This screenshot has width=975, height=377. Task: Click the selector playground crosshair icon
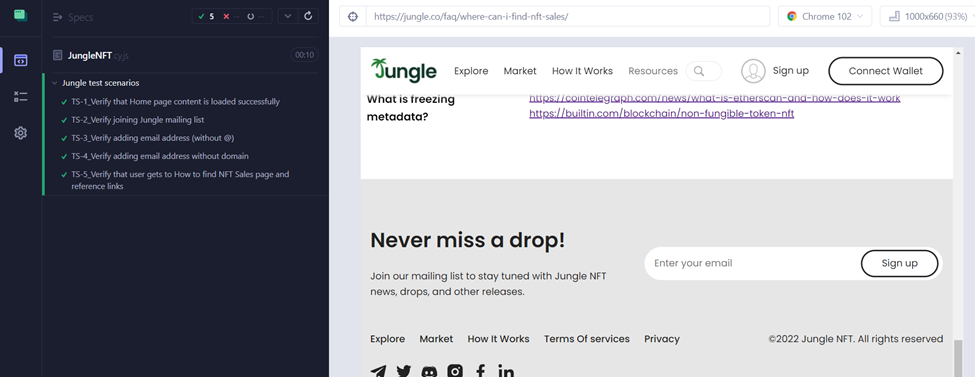(x=353, y=16)
